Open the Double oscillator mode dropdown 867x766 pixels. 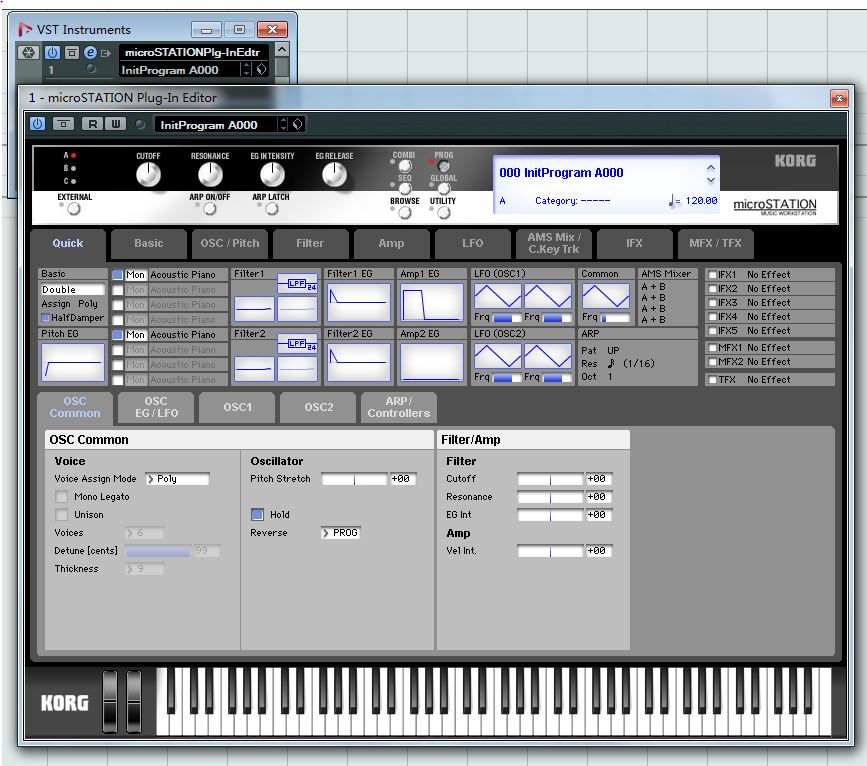pos(72,290)
